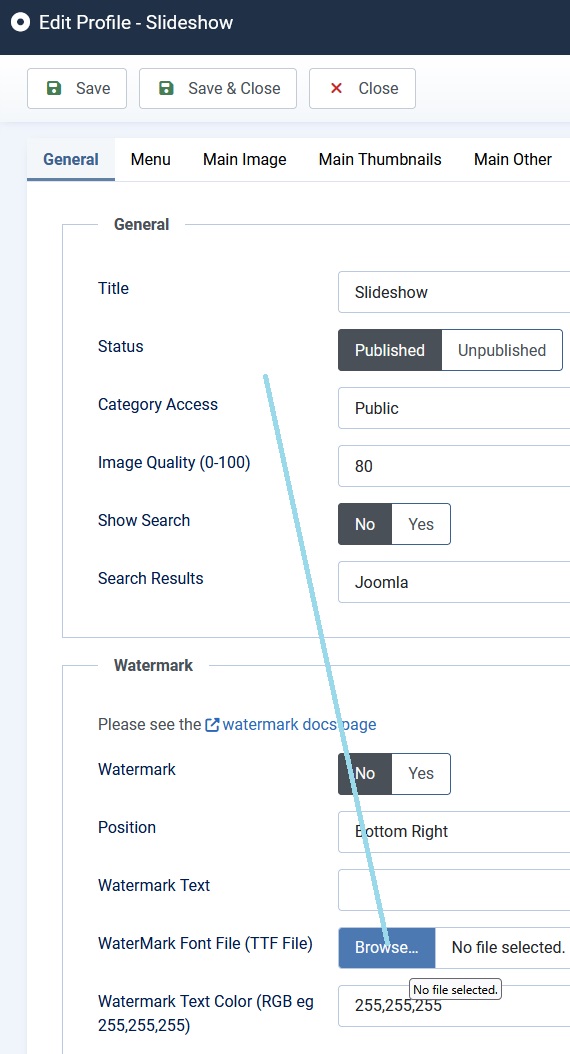Open the Menu tab
Viewport: 570px width, 1054px height.
(x=151, y=159)
